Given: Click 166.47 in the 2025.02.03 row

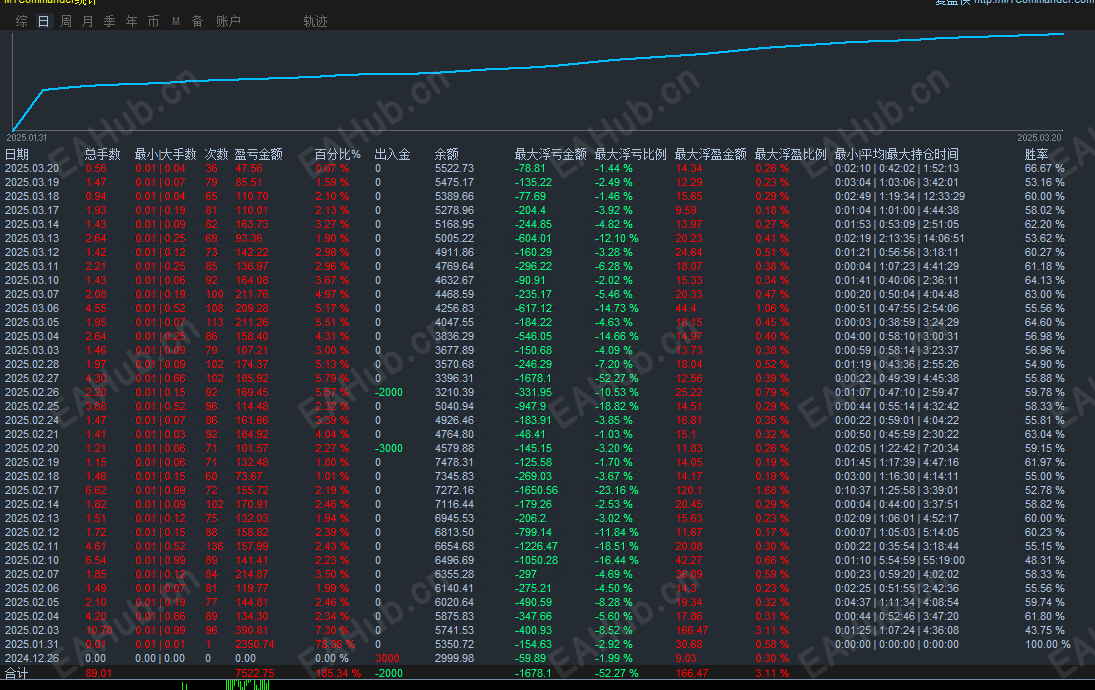Looking at the screenshot, I should (x=691, y=630).
